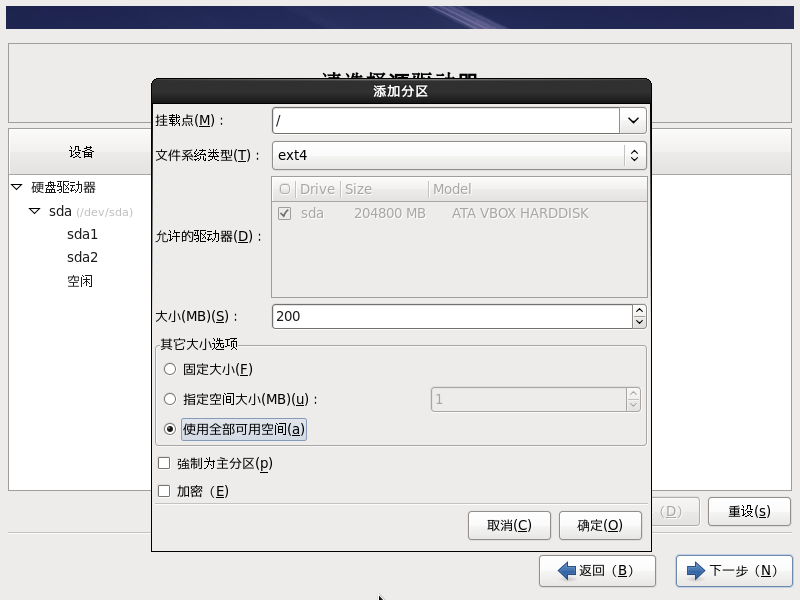The width and height of the screenshot is (800, 600).
Task: Click the 添加分区 dialog title bar
Action: click(401, 91)
